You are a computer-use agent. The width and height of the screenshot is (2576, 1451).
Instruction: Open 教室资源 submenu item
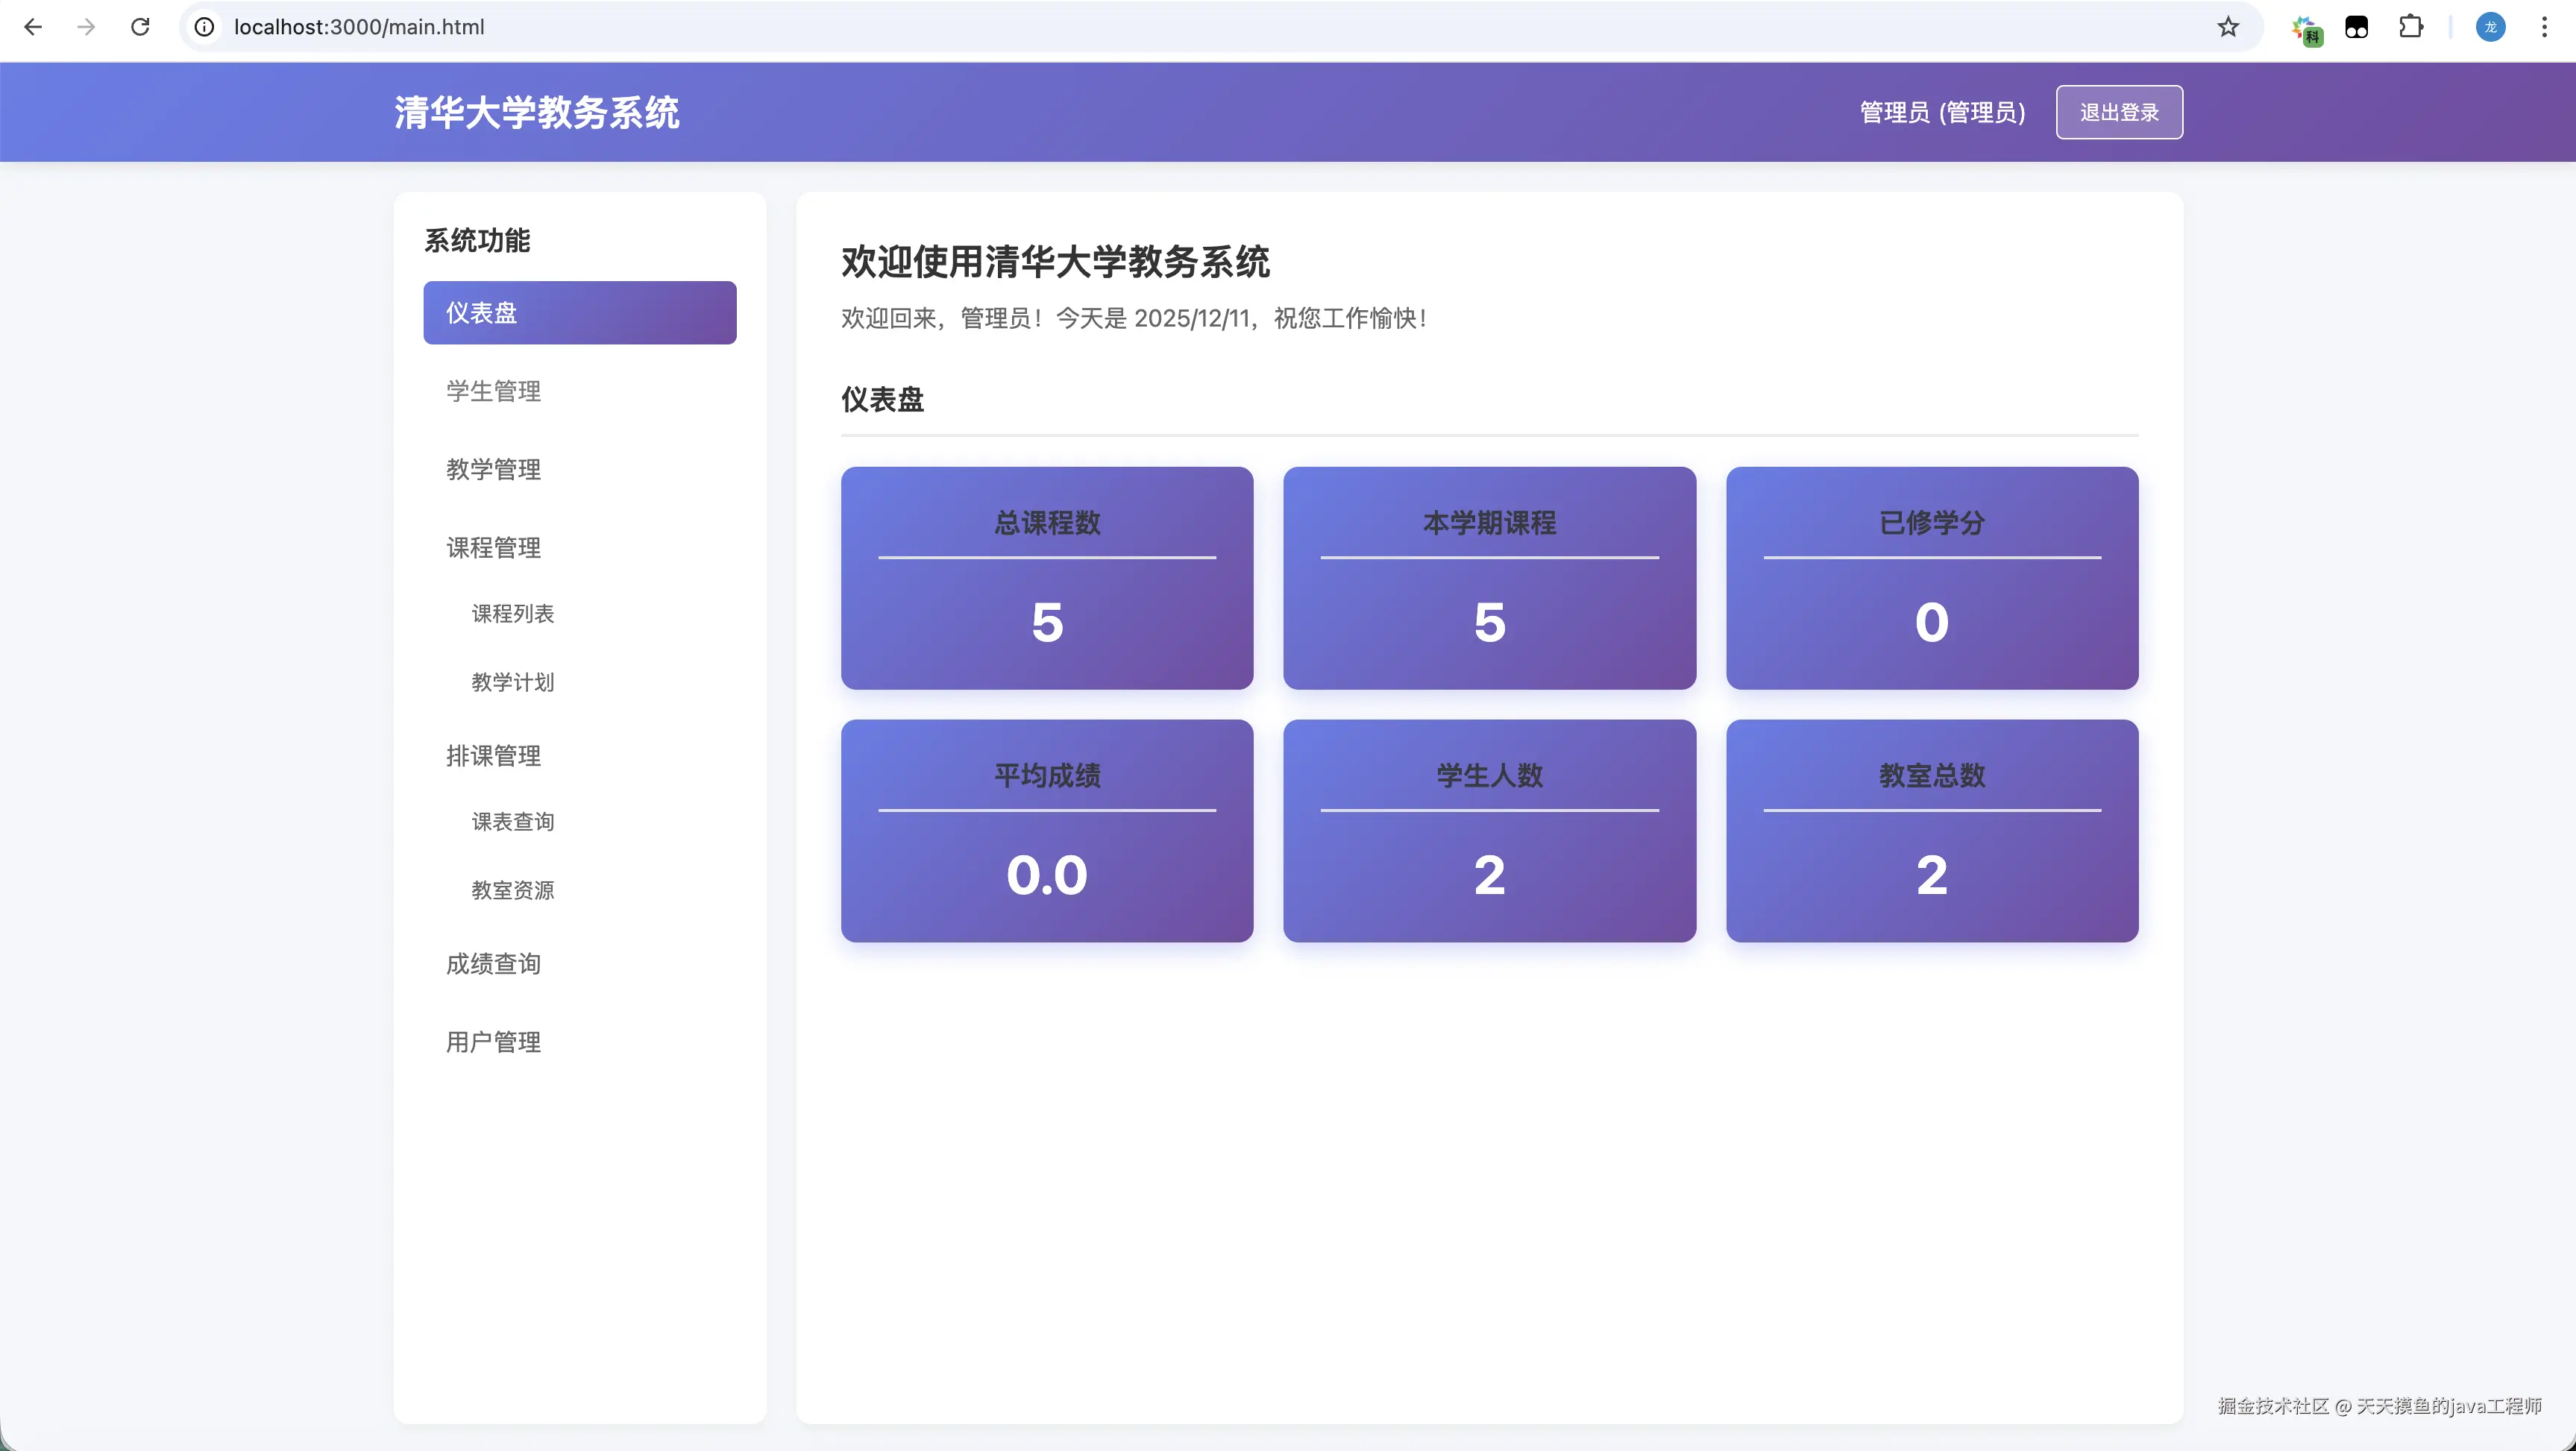point(512,890)
